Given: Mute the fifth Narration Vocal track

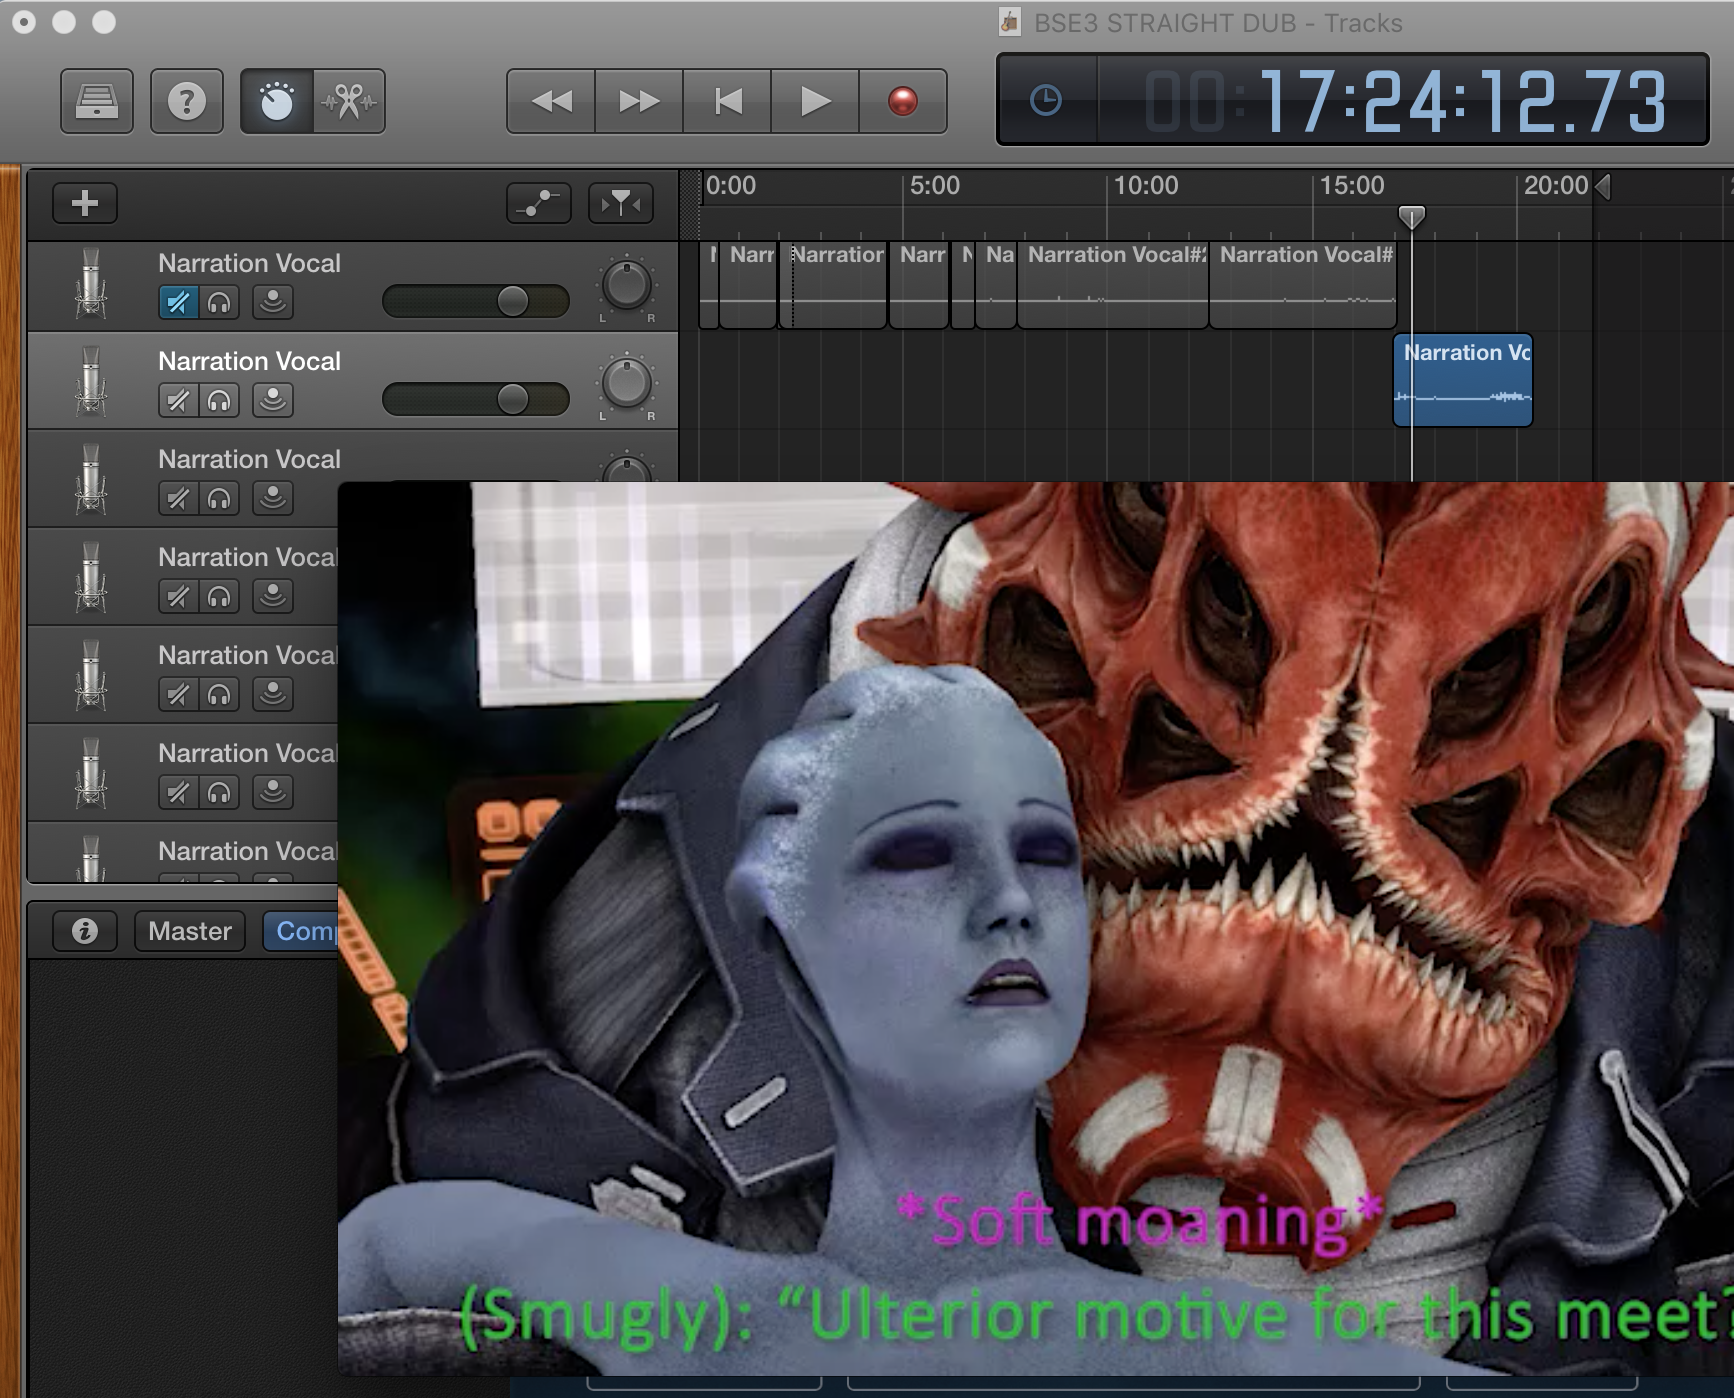Looking at the screenshot, I should point(178,694).
